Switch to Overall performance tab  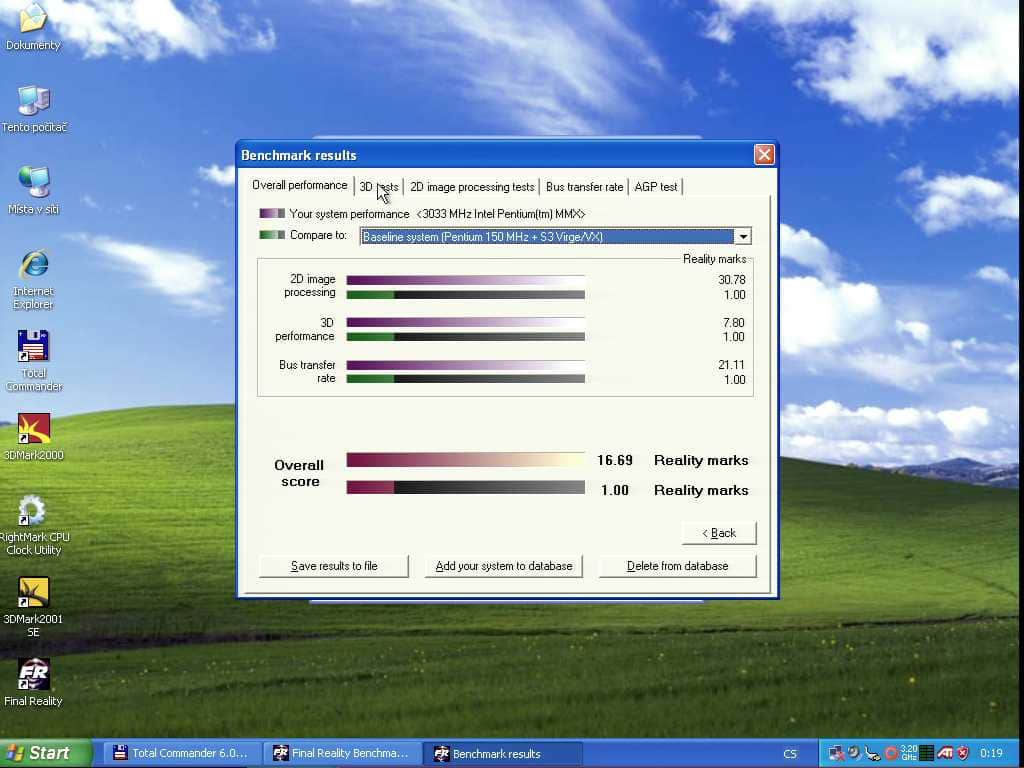click(300, 185)
